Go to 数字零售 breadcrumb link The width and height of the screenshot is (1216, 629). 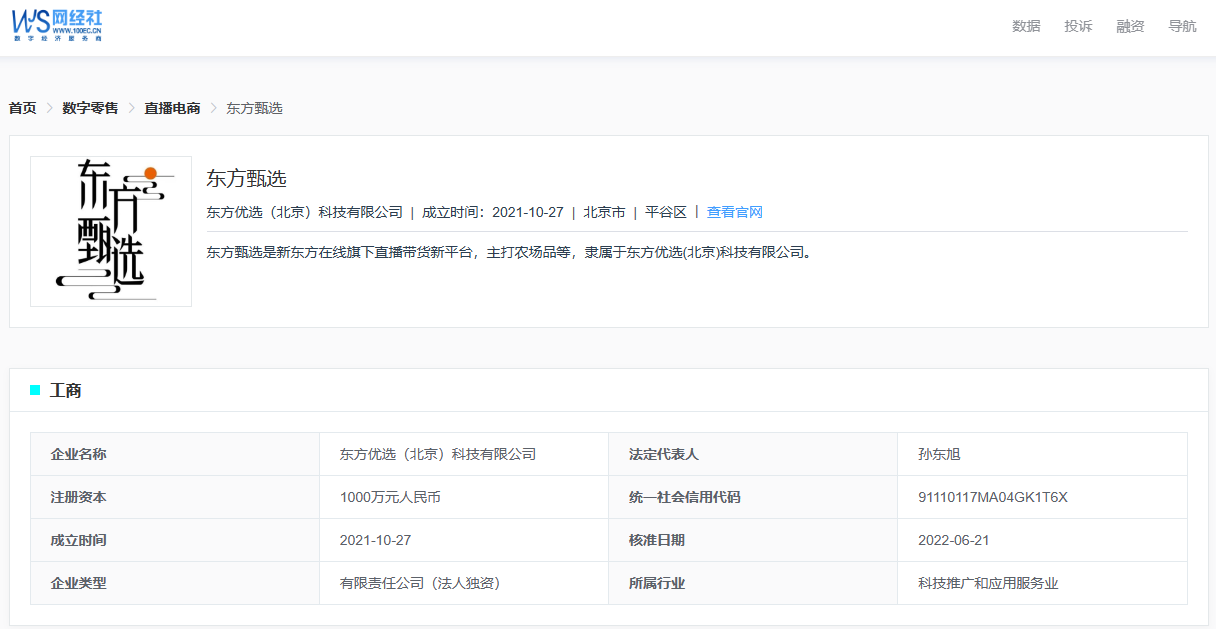tap(90, 108)
